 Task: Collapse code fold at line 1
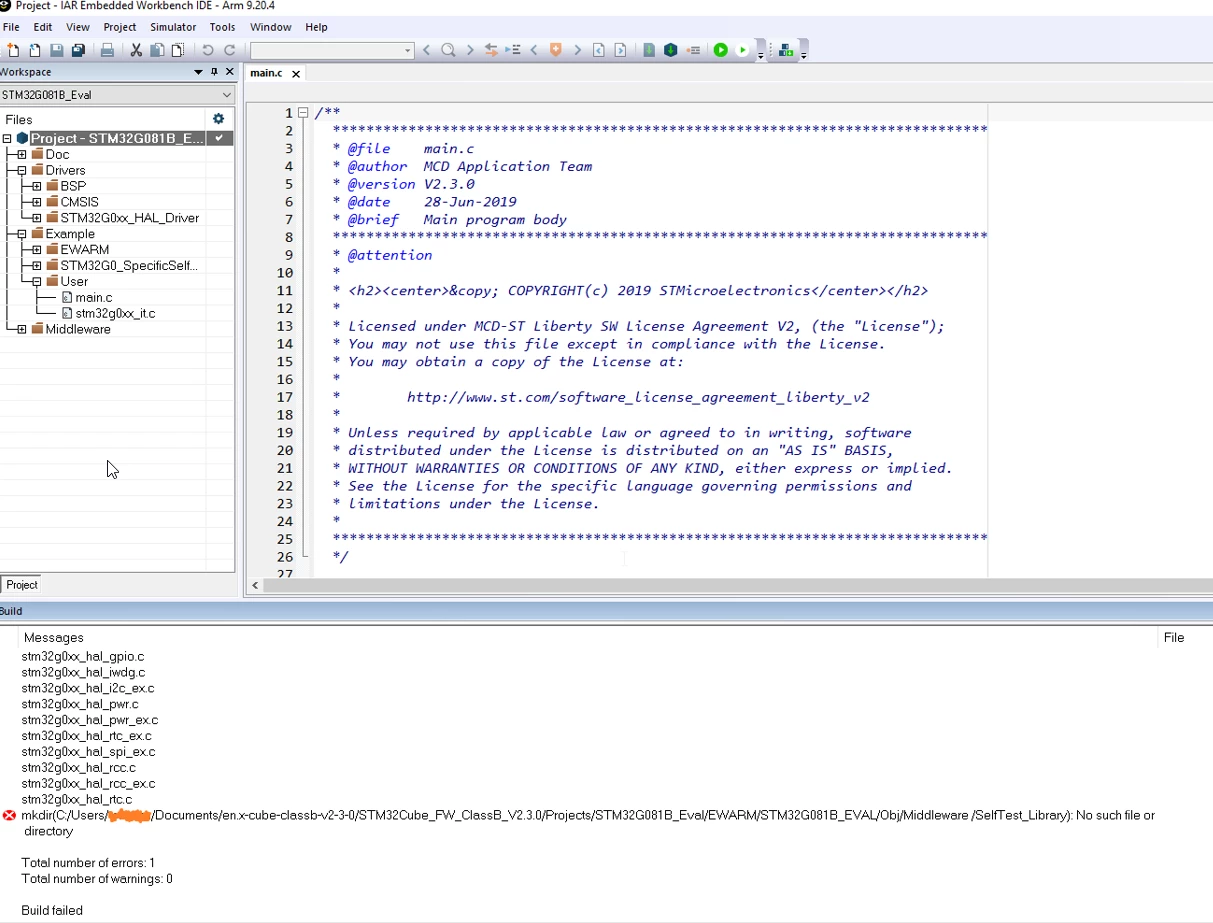point(303,113)
